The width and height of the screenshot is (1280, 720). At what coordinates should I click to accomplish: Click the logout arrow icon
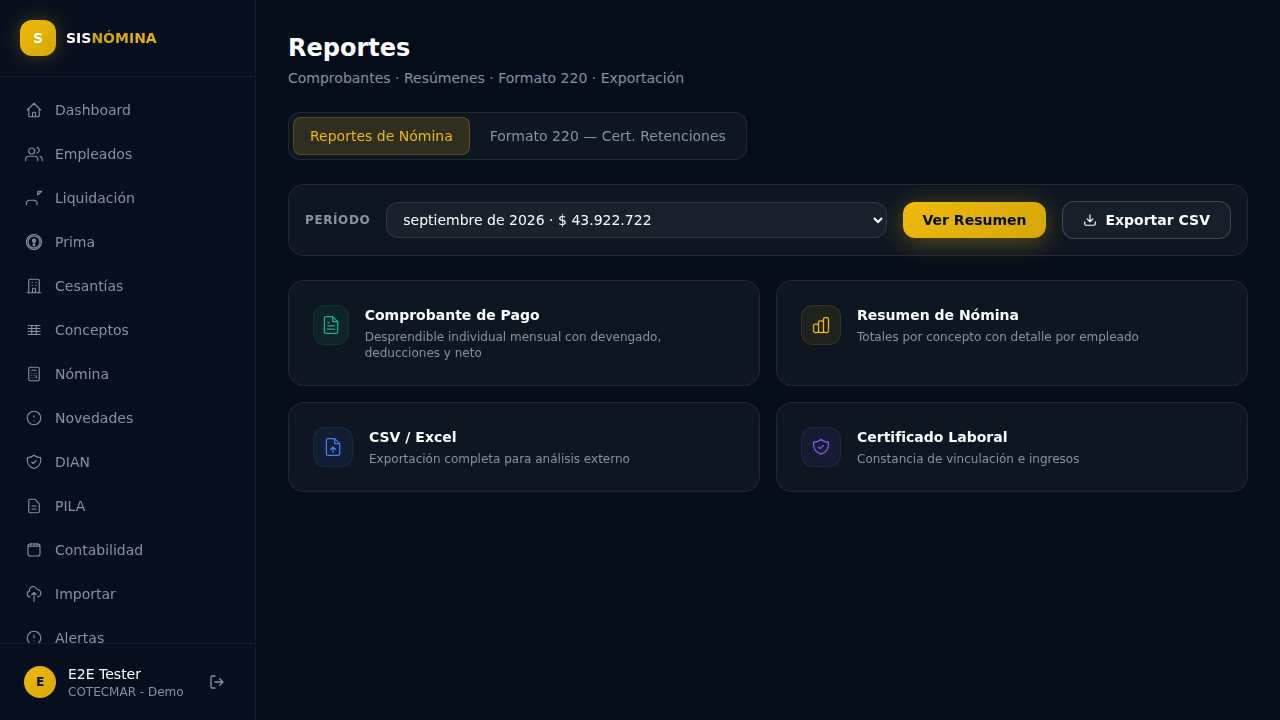(x=217, y=682)
